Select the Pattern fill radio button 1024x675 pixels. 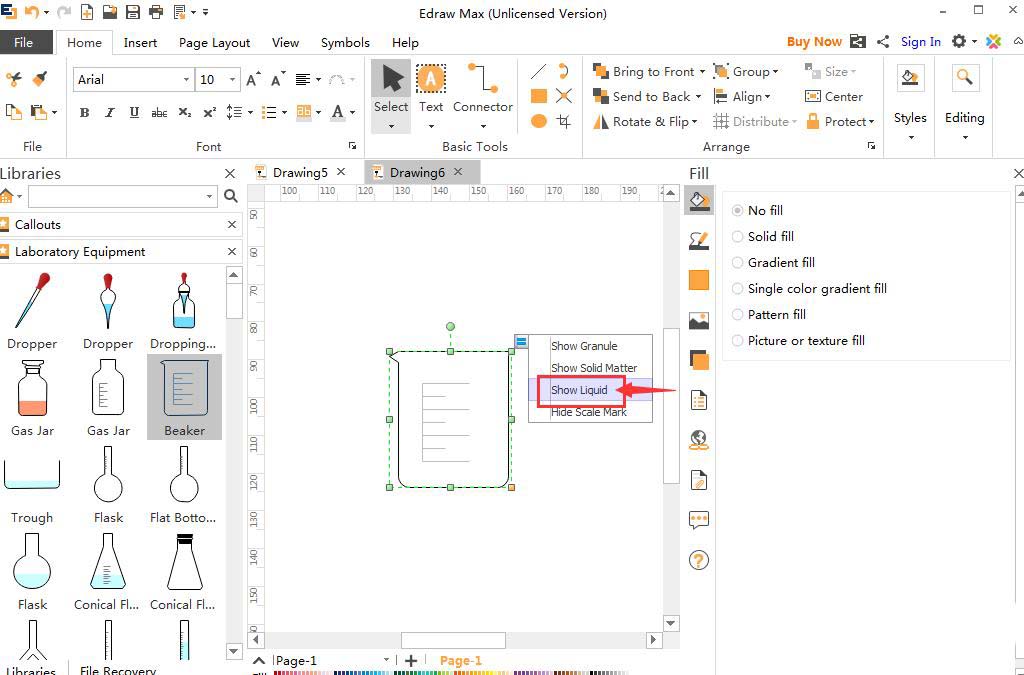point(738,315)
